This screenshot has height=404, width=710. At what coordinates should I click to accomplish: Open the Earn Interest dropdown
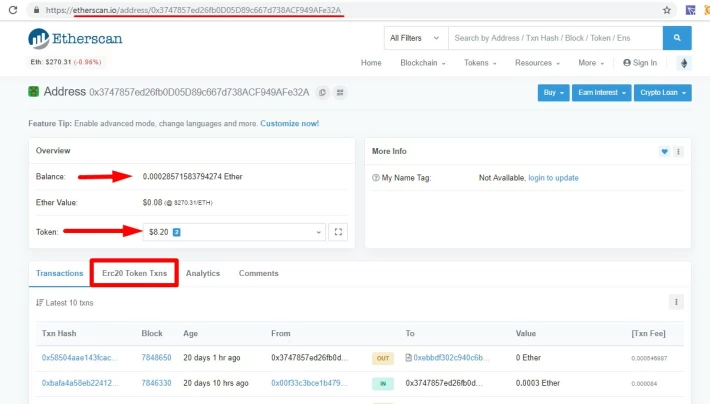click(x=601, y=92)
